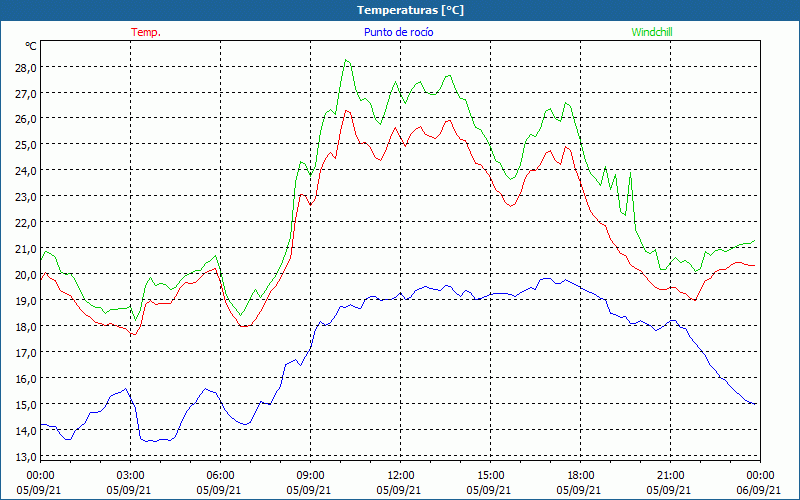Click the 06/09/21 date label

(760, 490)
